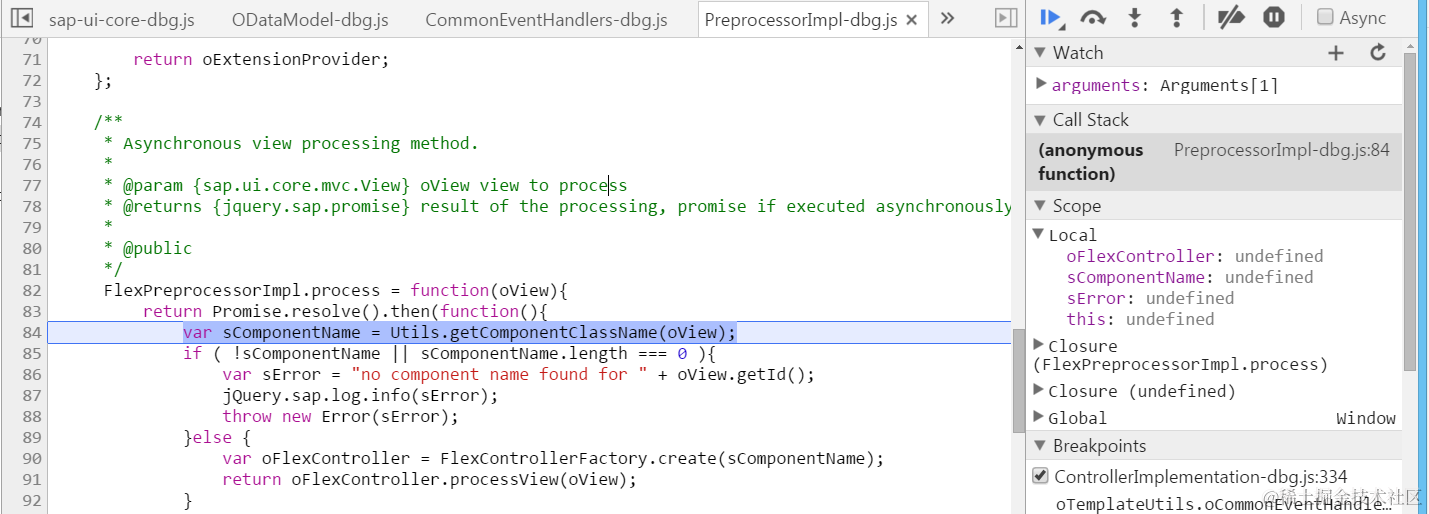Screen dimensions: 1429x514
Task: Click the oTemplateUtils.oCommonEventHandle breakpoint text
Action: [1223, 504]
